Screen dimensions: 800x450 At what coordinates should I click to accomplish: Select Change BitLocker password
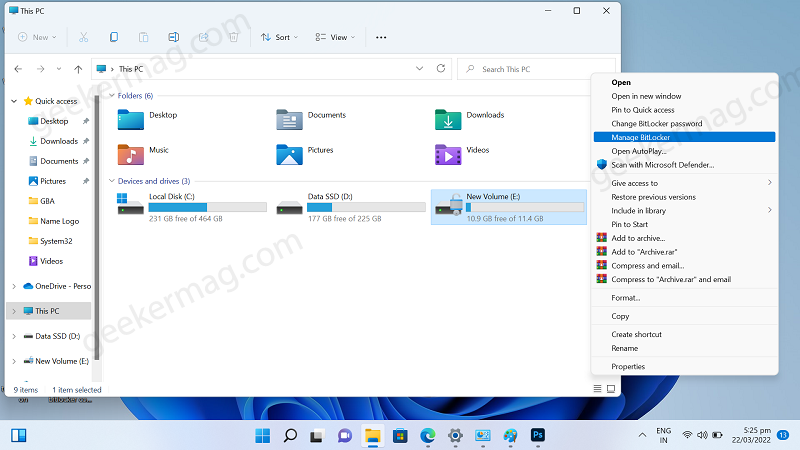pos(684,123)
